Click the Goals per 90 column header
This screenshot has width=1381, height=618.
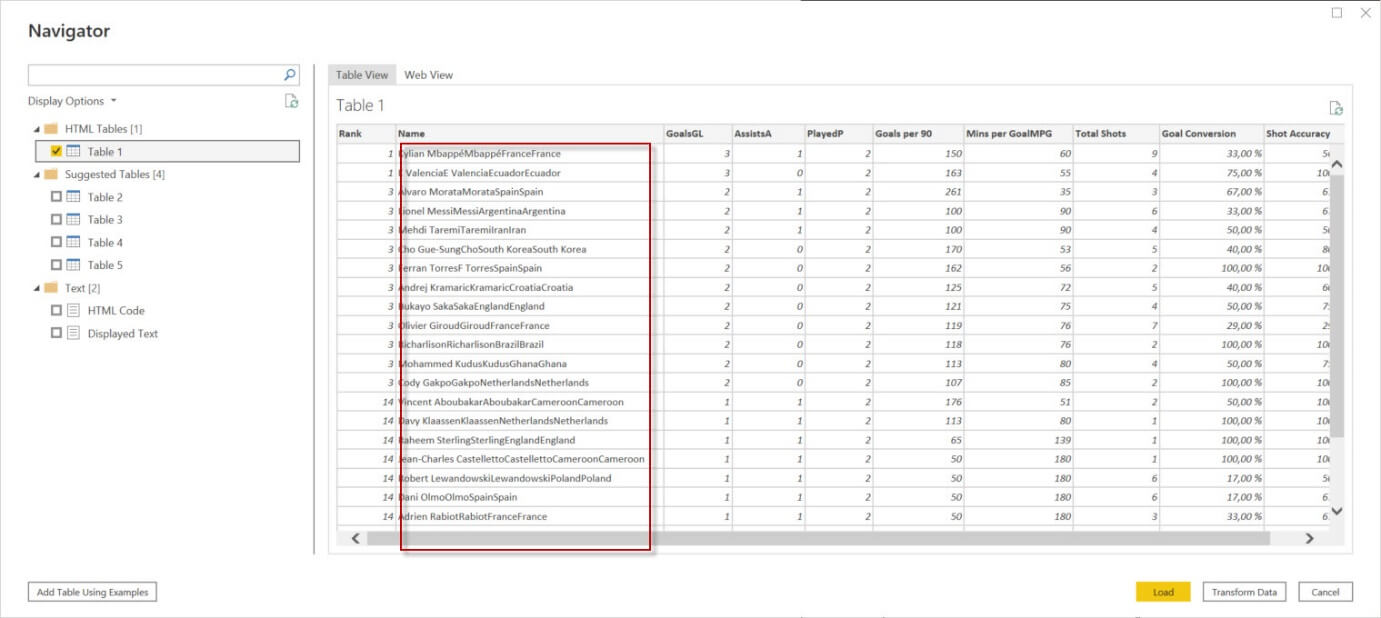coord(918,134)
